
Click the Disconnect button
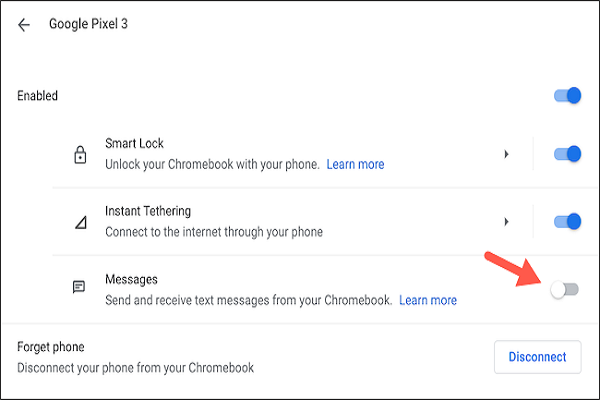pyautogui.click(x=538, y=357)
